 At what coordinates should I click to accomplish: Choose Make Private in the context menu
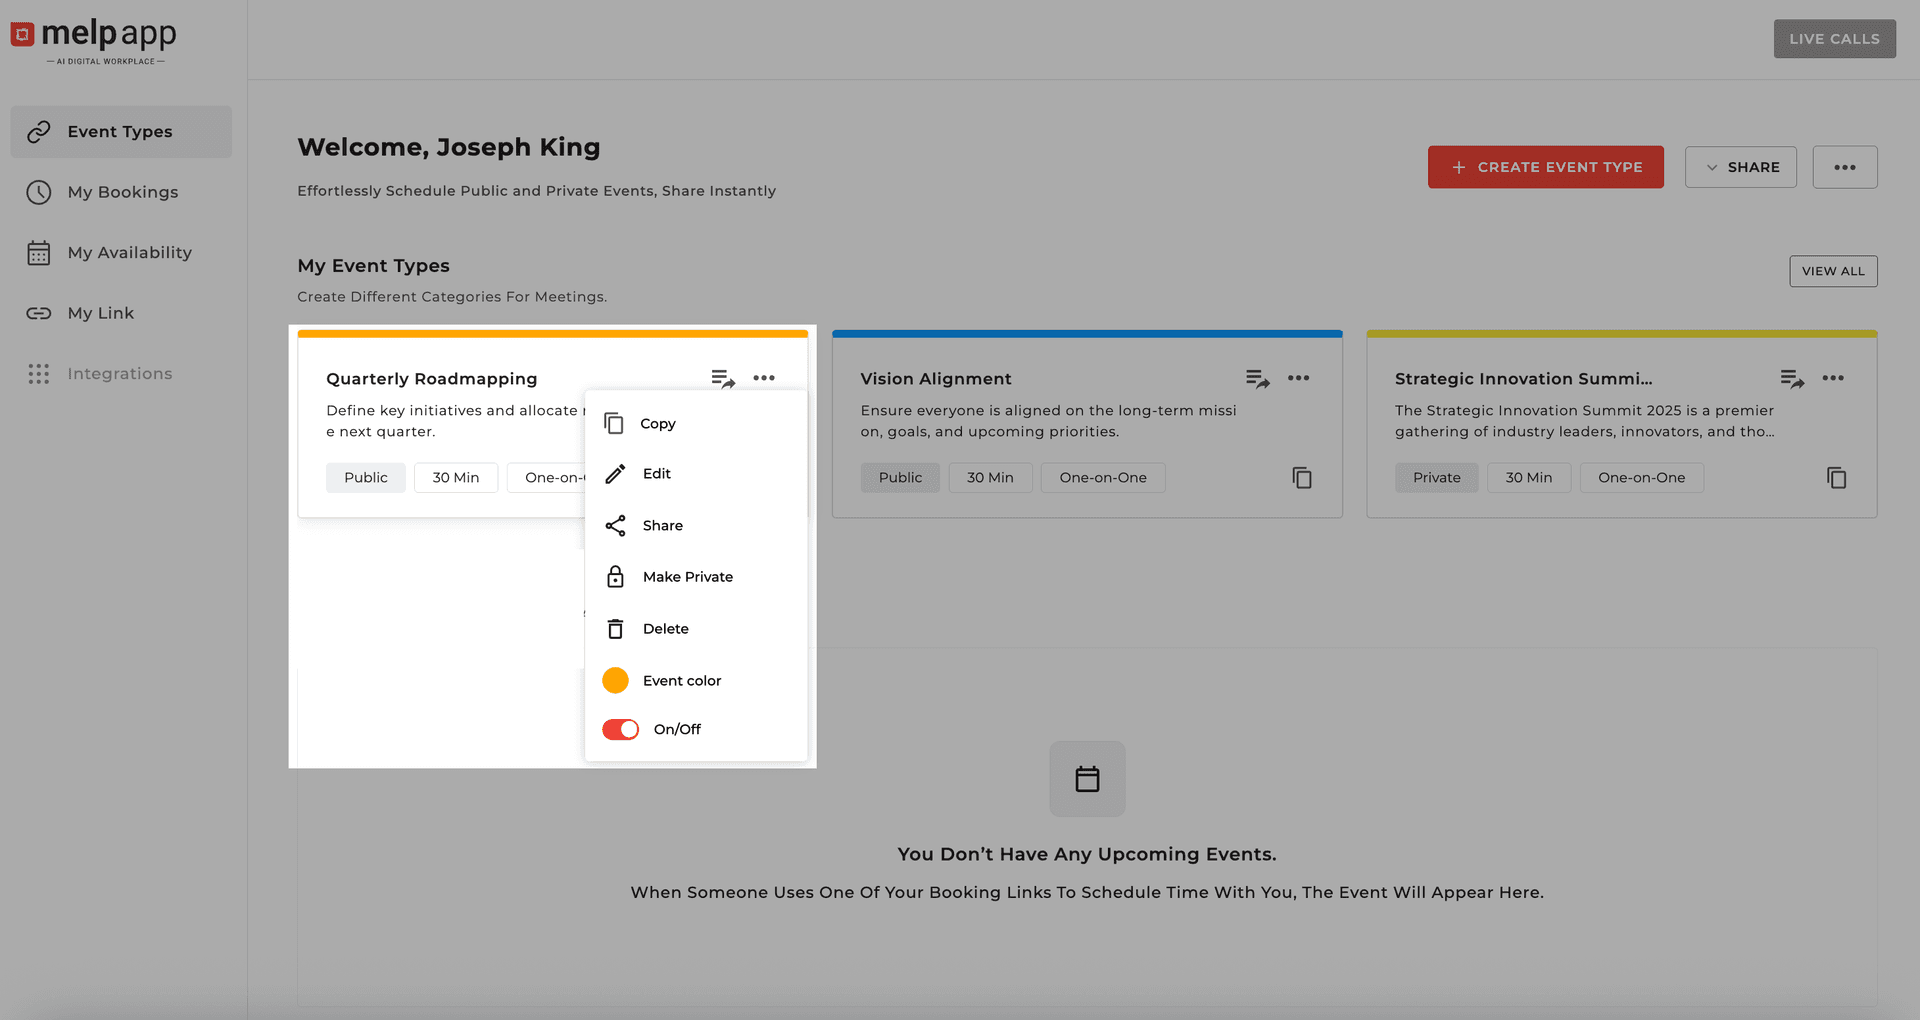tap(688, 576)
